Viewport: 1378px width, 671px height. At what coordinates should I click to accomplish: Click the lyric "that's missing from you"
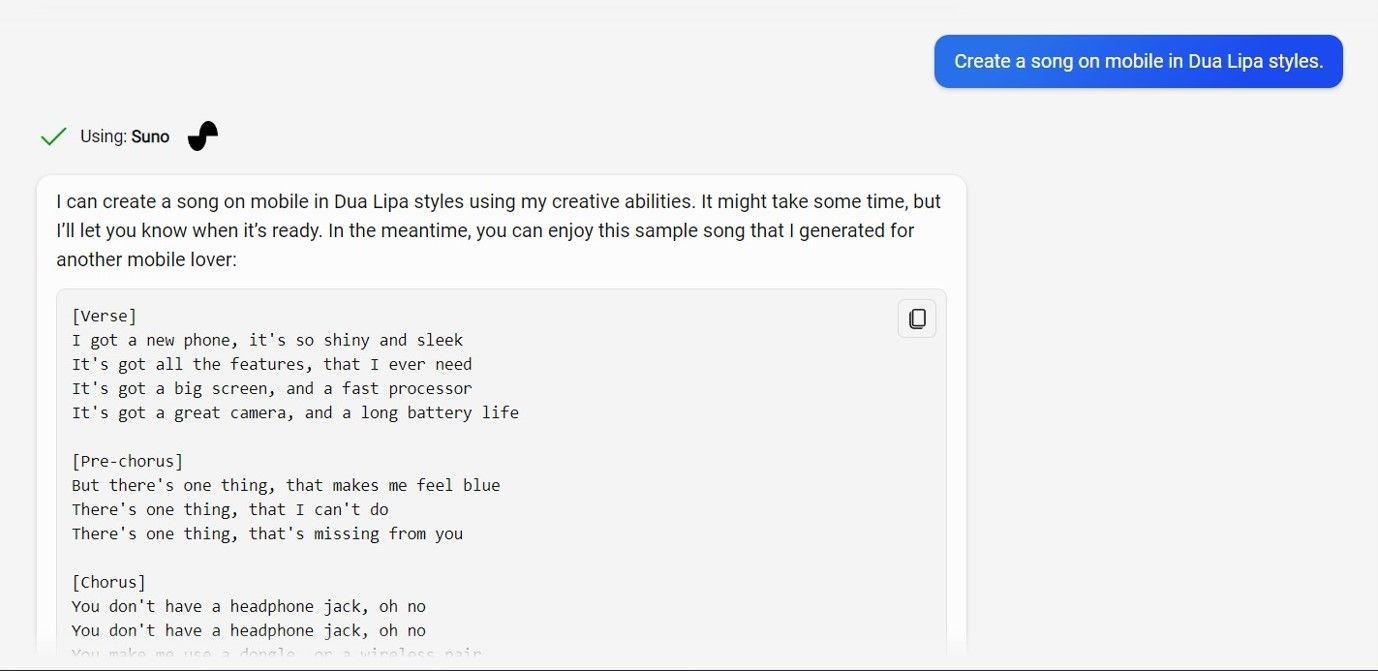pyautogui.click(x=267, y=533)
